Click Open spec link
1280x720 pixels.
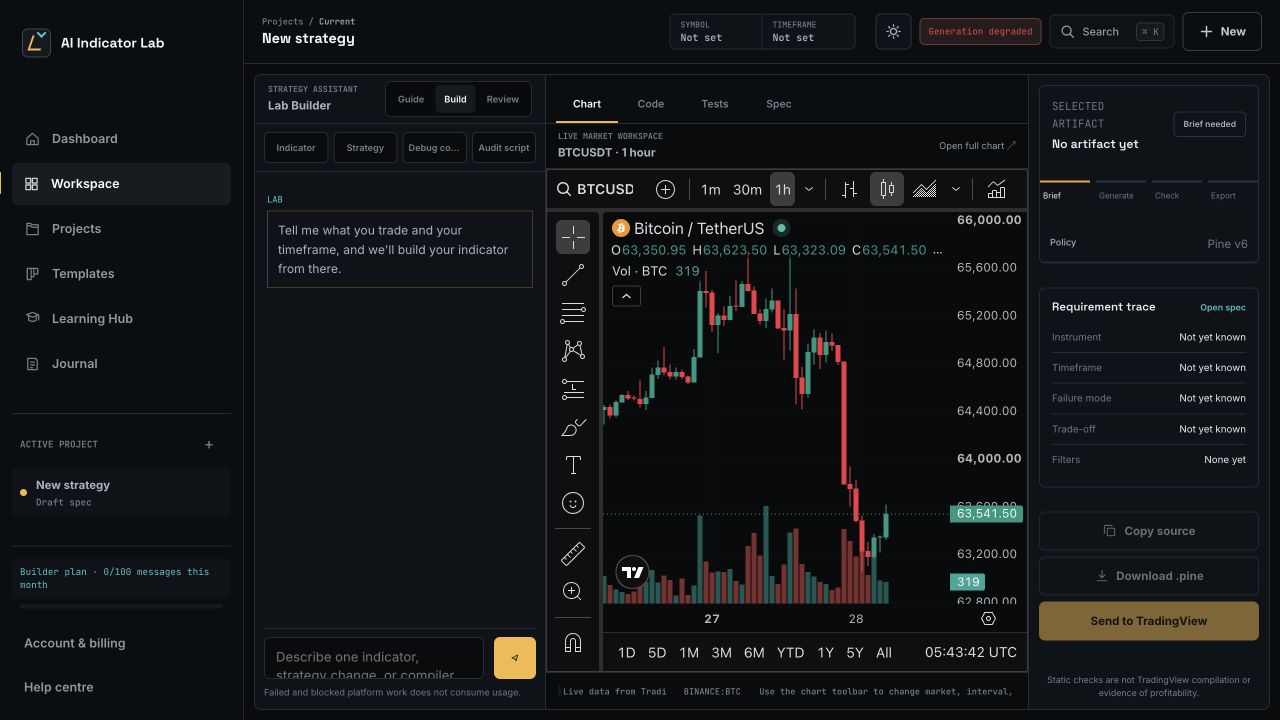pyautogui.click(x=1223, y=308)
